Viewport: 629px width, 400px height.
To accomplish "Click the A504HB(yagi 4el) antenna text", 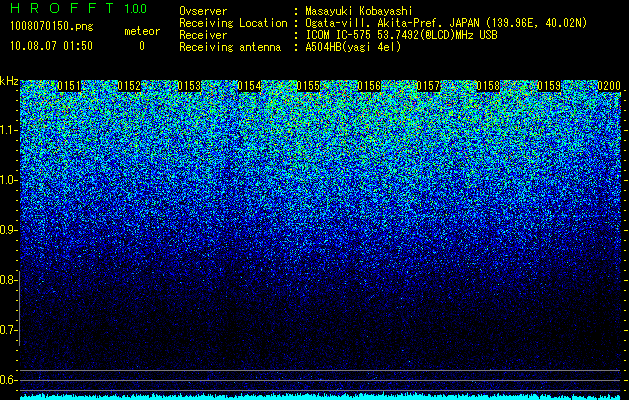I will 353,47.
